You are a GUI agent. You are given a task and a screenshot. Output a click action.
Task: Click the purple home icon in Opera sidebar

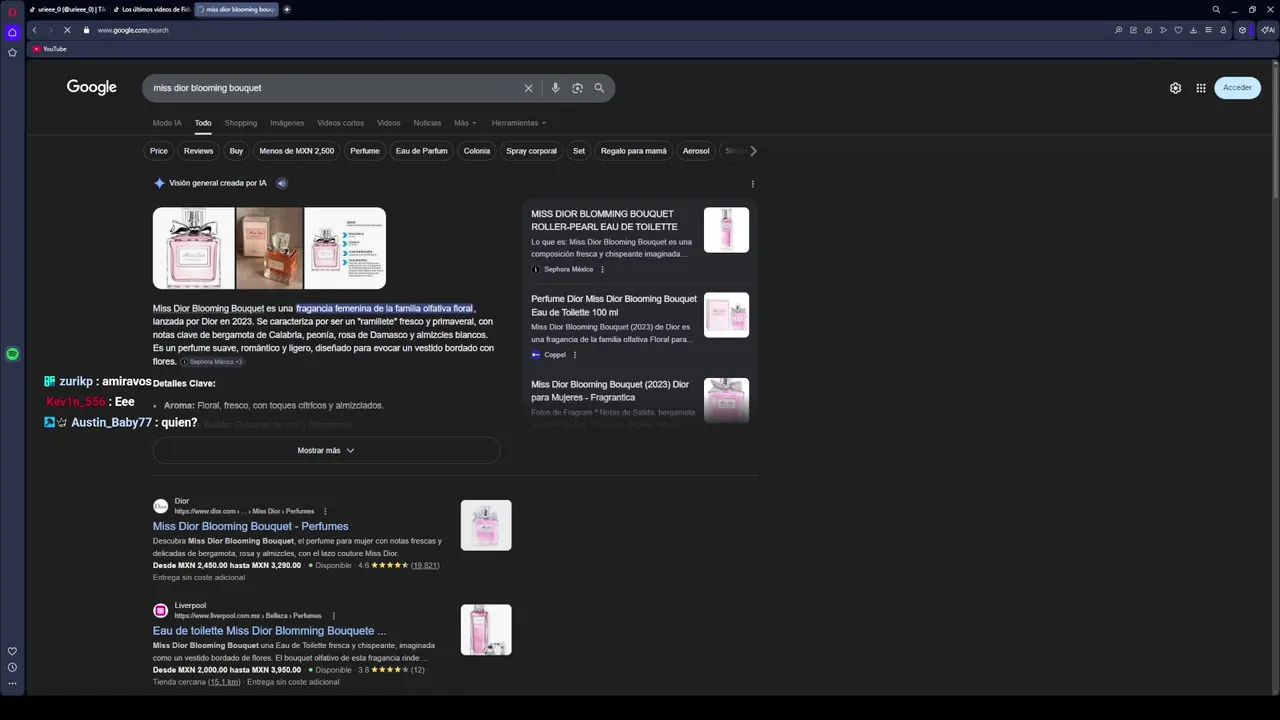coord(12,32)
